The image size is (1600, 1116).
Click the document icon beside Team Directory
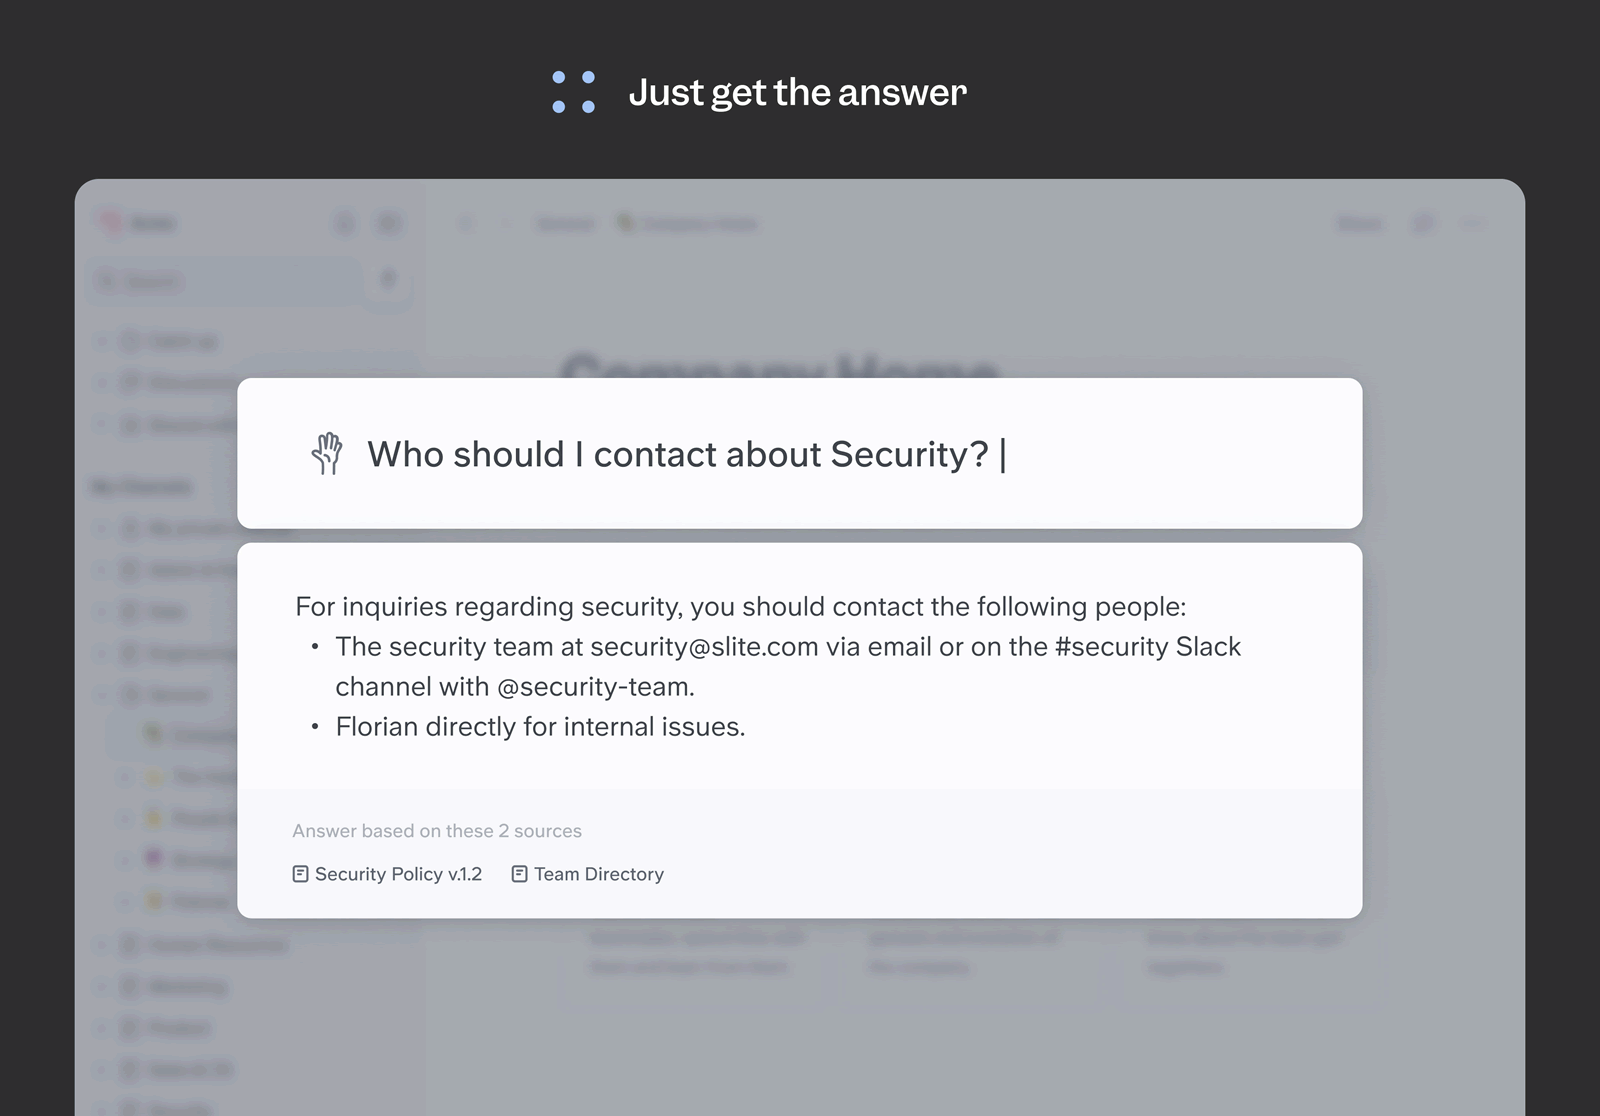(x=519, y=874)
